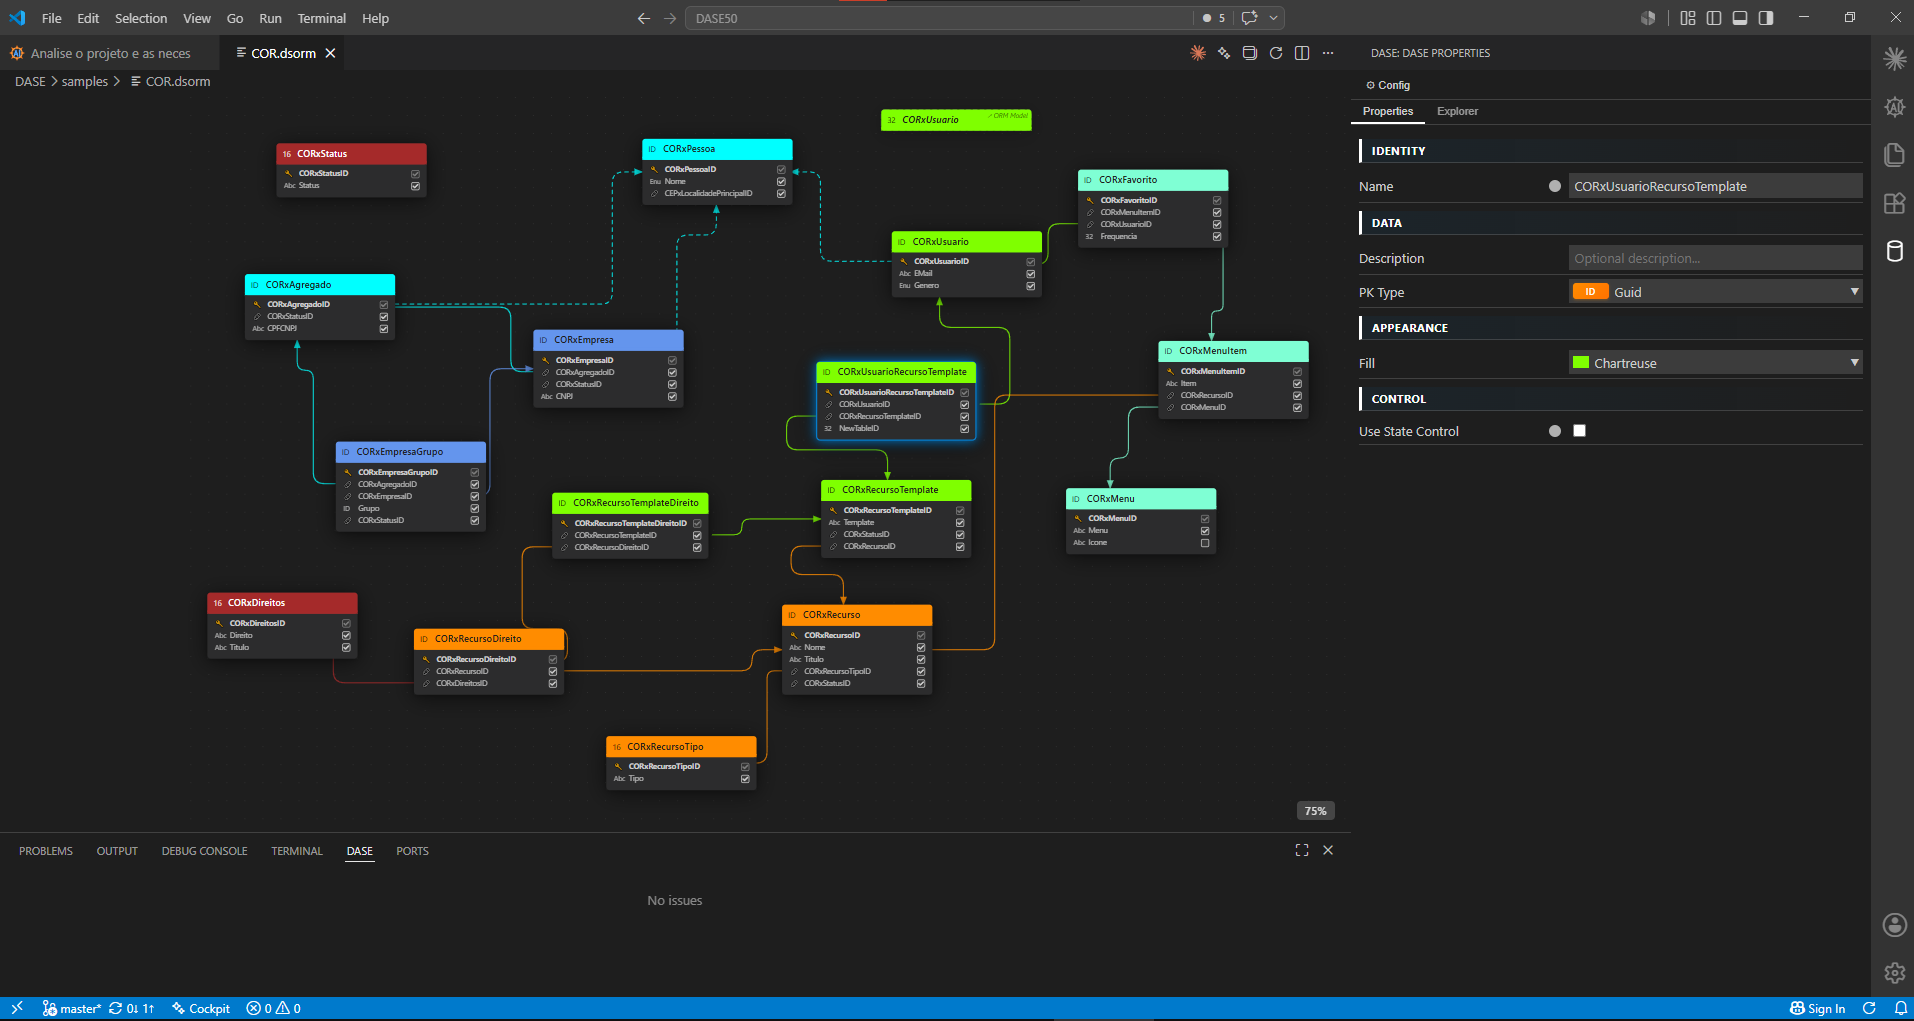Click the Chartreuse fill color swatch
Screen dimensions: 1914x1021
[1581, 363]
